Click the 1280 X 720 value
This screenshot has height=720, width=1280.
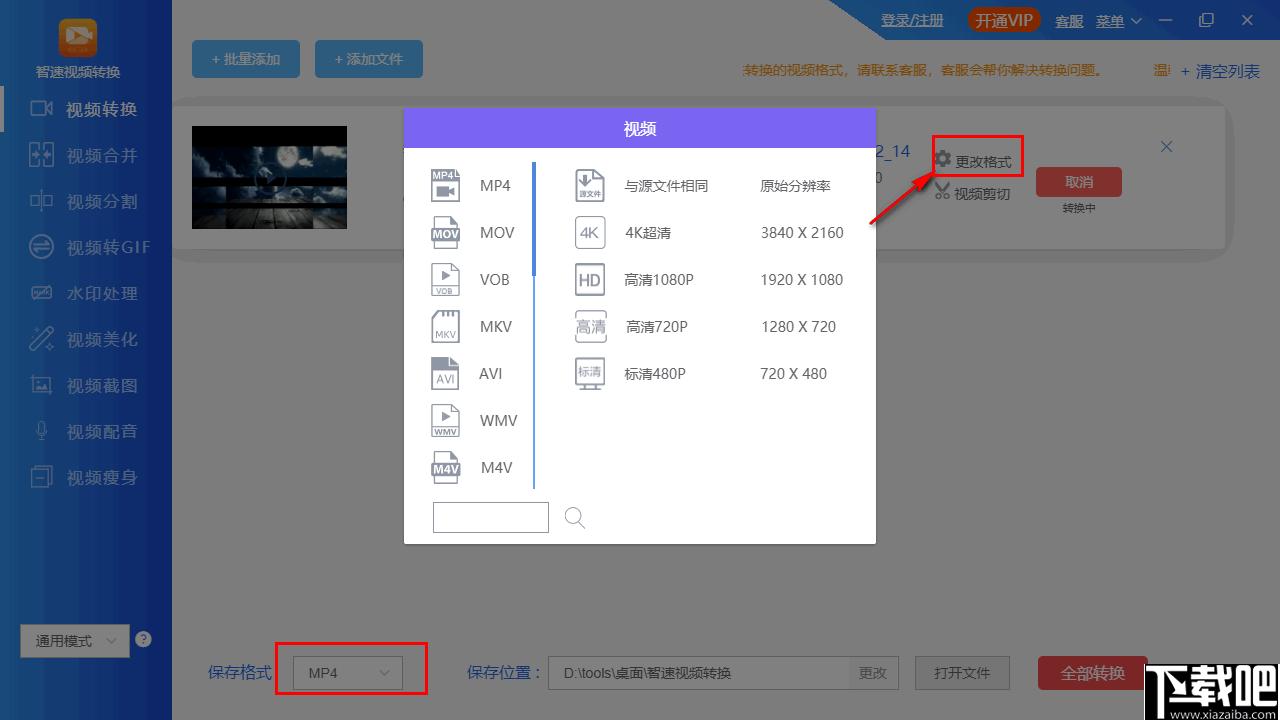coord(798,327)
